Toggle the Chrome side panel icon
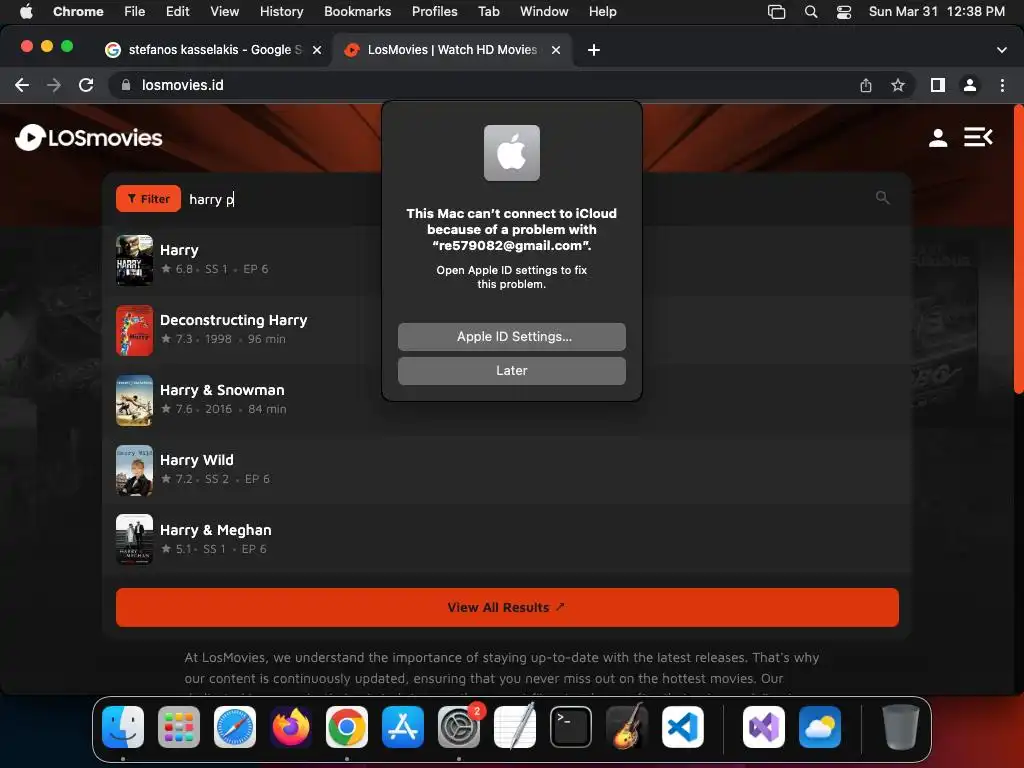 pyautogui.click(x=938, y=85)
